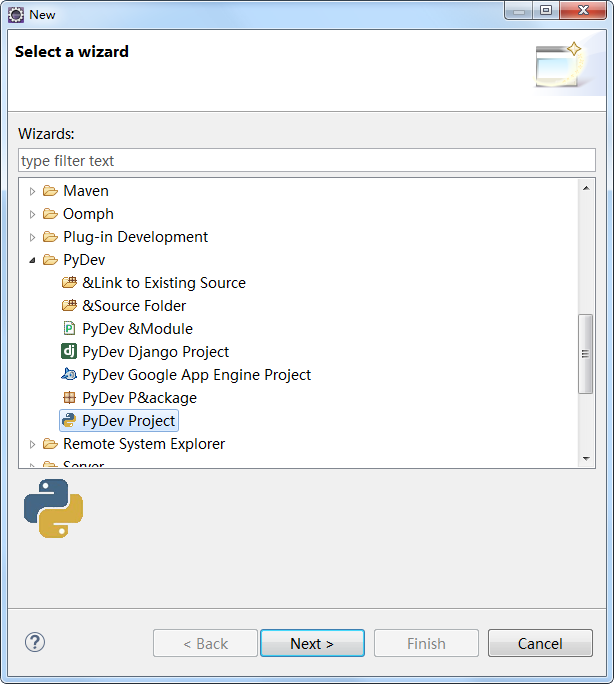Image resolution: width=614 pixels, height=684 pixels.
Task: Click the wizard list scroll down arrow
Action: [586, 458]
